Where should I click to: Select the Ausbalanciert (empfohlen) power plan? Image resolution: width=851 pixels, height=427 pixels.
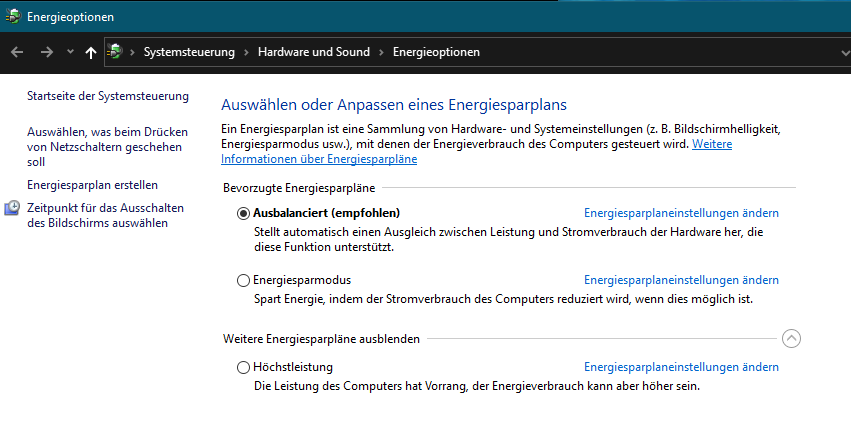[243, 213]
